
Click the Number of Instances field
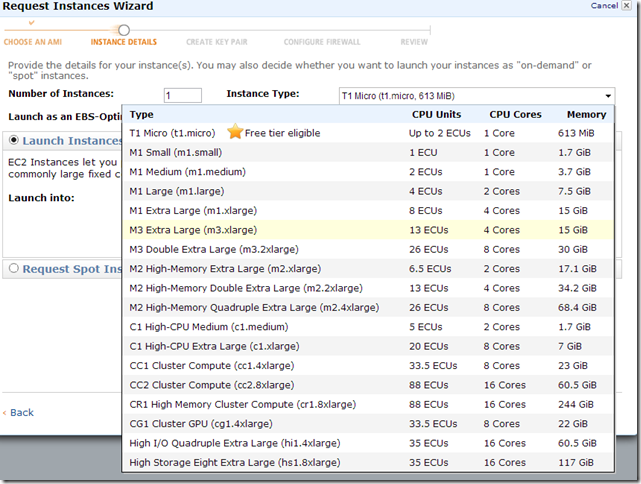pyautogui.click(x=183, y=96)
